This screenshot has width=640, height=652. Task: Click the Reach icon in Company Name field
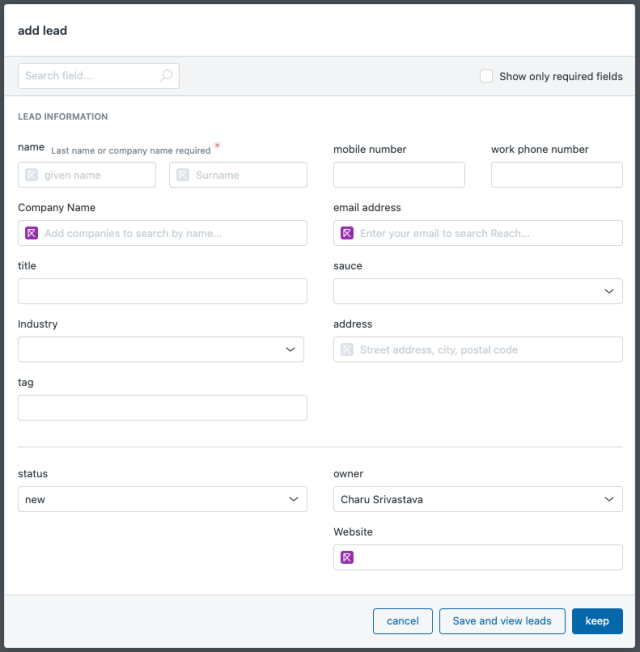tap(32, 233)
